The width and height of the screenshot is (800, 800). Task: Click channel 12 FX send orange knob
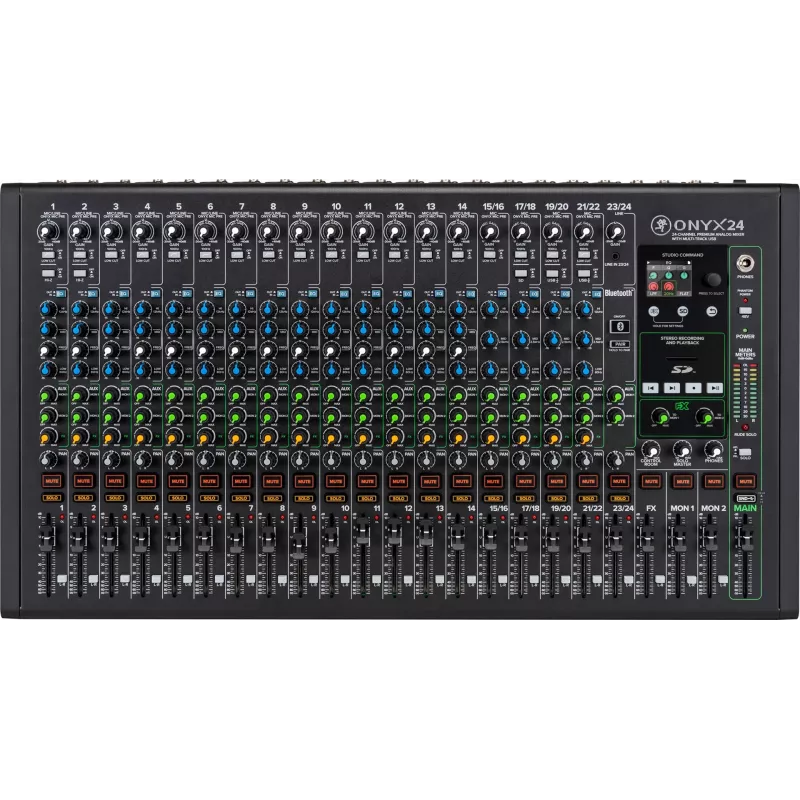coord(394,437)
